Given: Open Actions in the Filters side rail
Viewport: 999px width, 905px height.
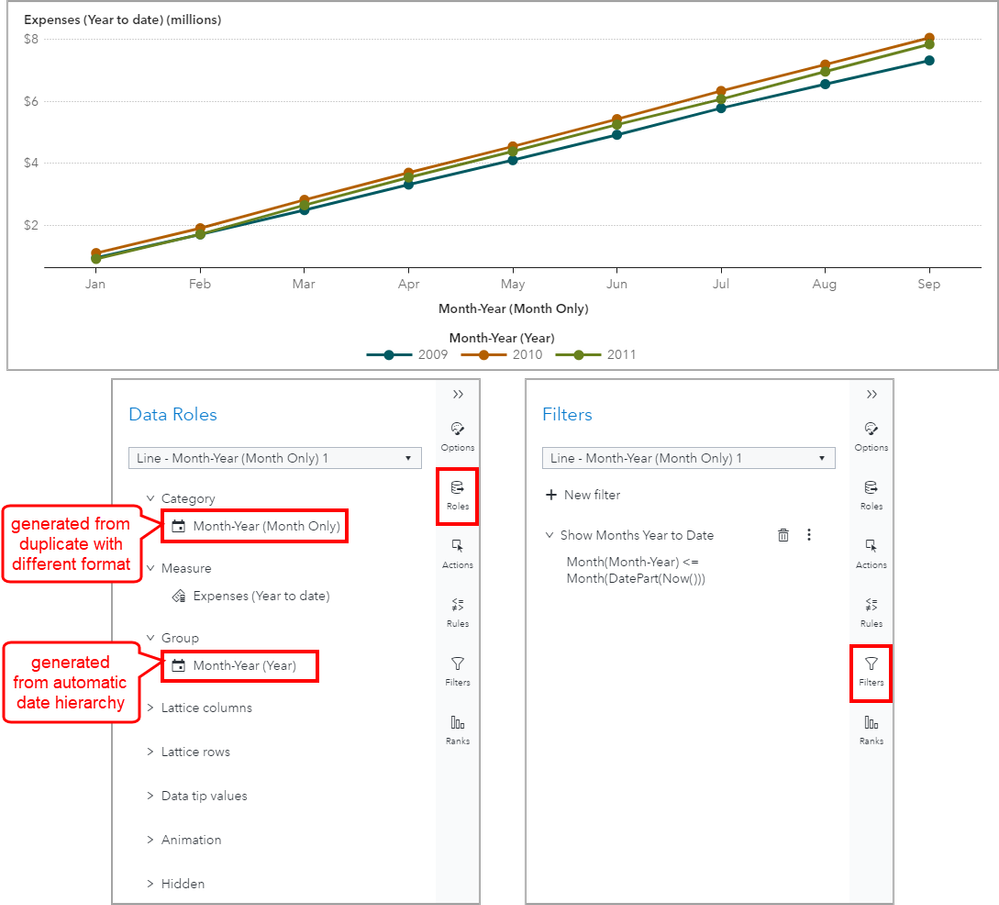Looking at the screenshot, I should (x=871, y=554).
